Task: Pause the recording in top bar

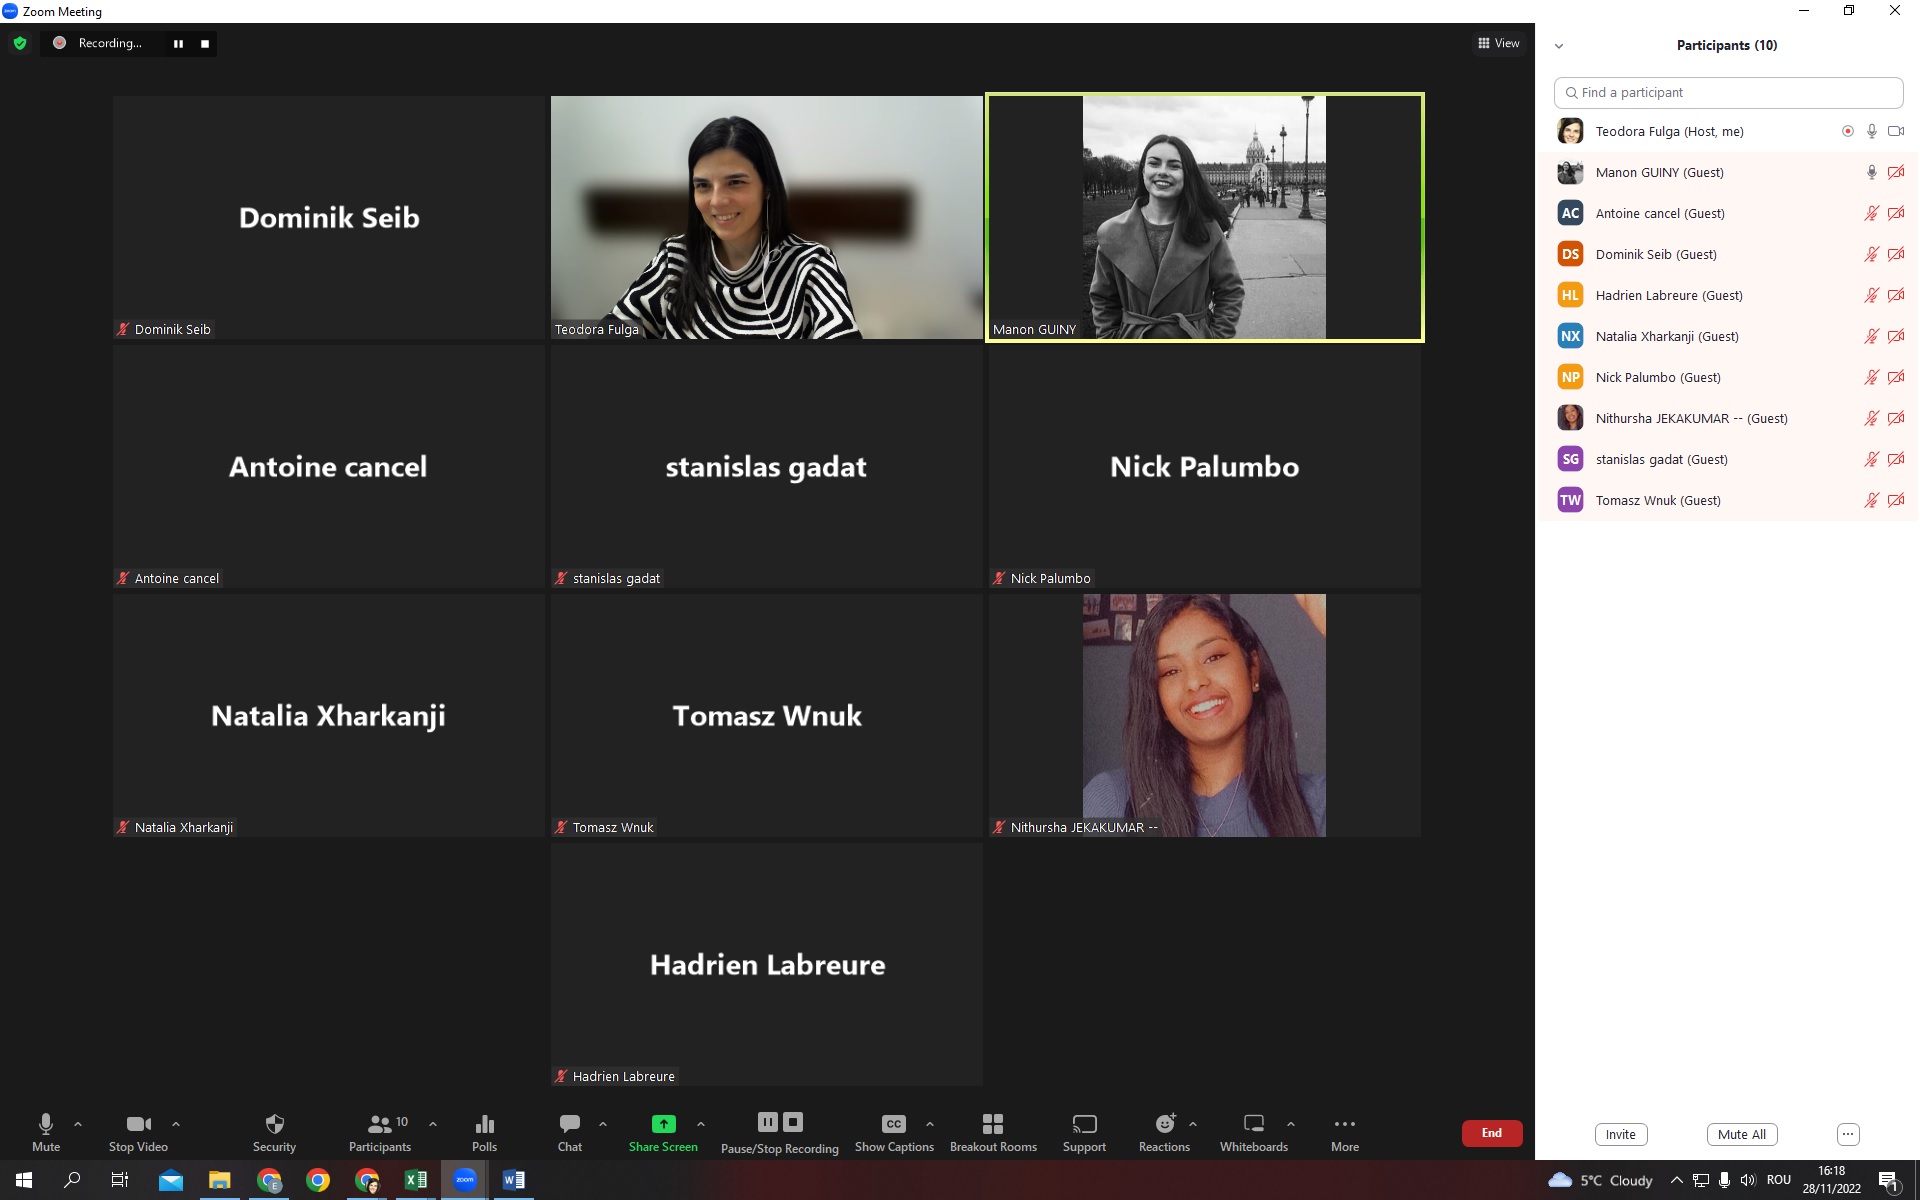Action: tap(178, 43)
